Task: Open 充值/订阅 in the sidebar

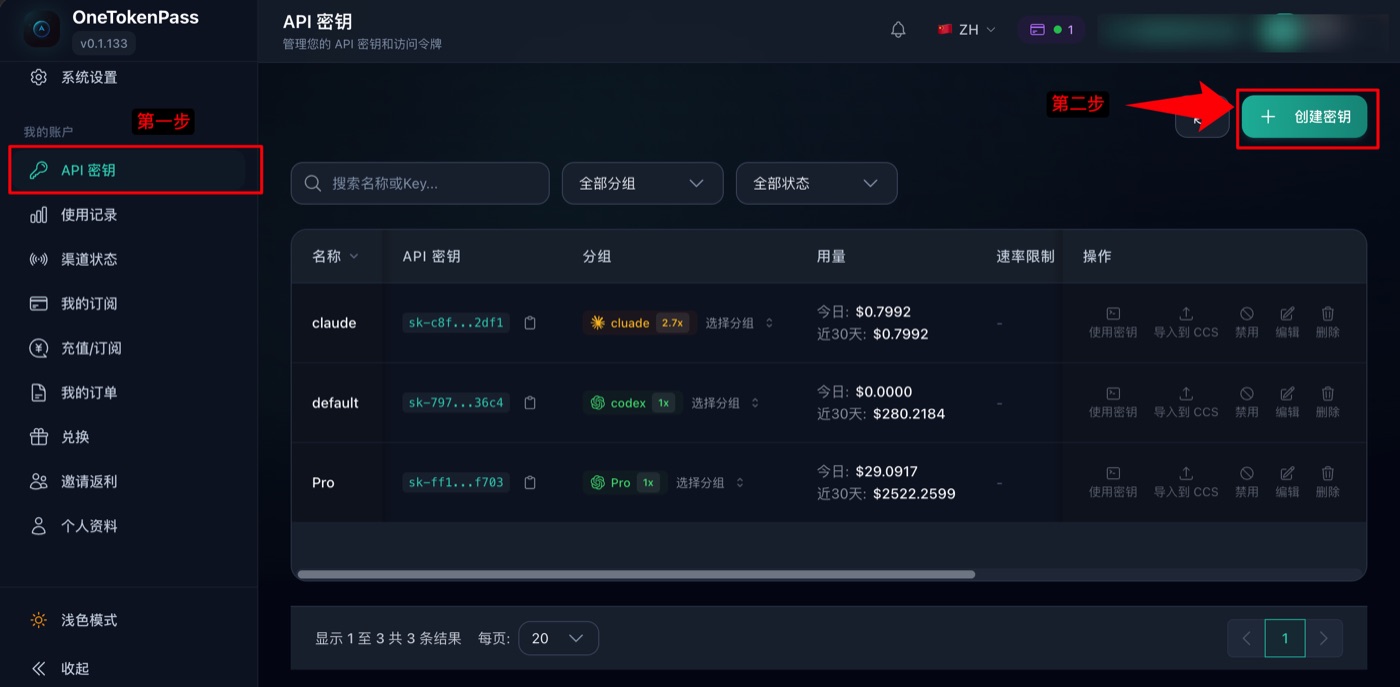Action: click(128, 348)
